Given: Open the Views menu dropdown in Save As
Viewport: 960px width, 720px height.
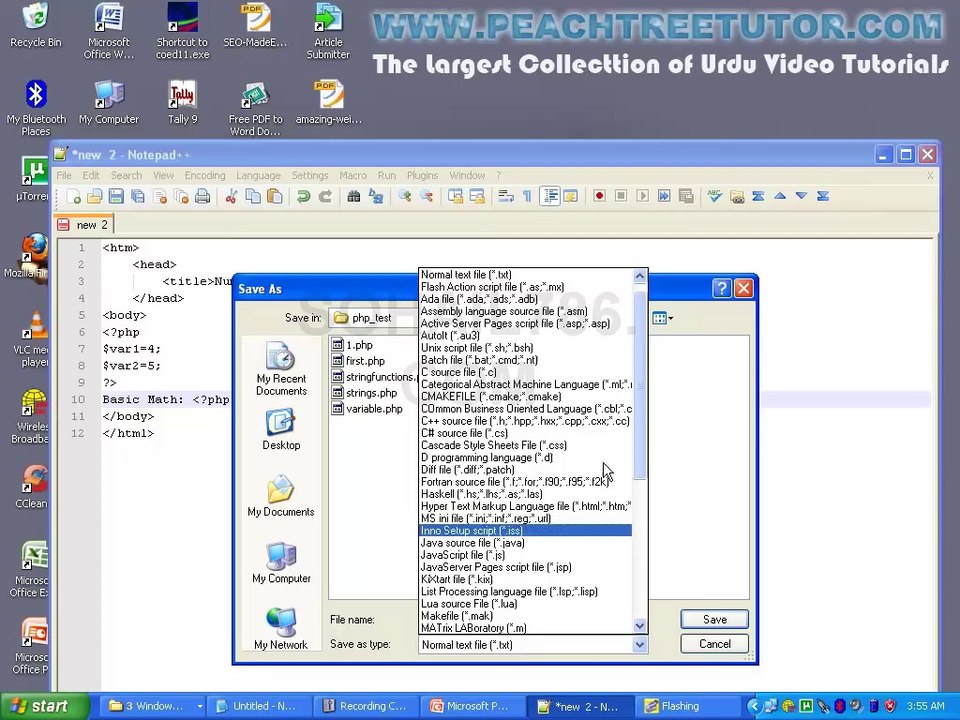Looking at the screenshot, I should click(x=662, y=318).
